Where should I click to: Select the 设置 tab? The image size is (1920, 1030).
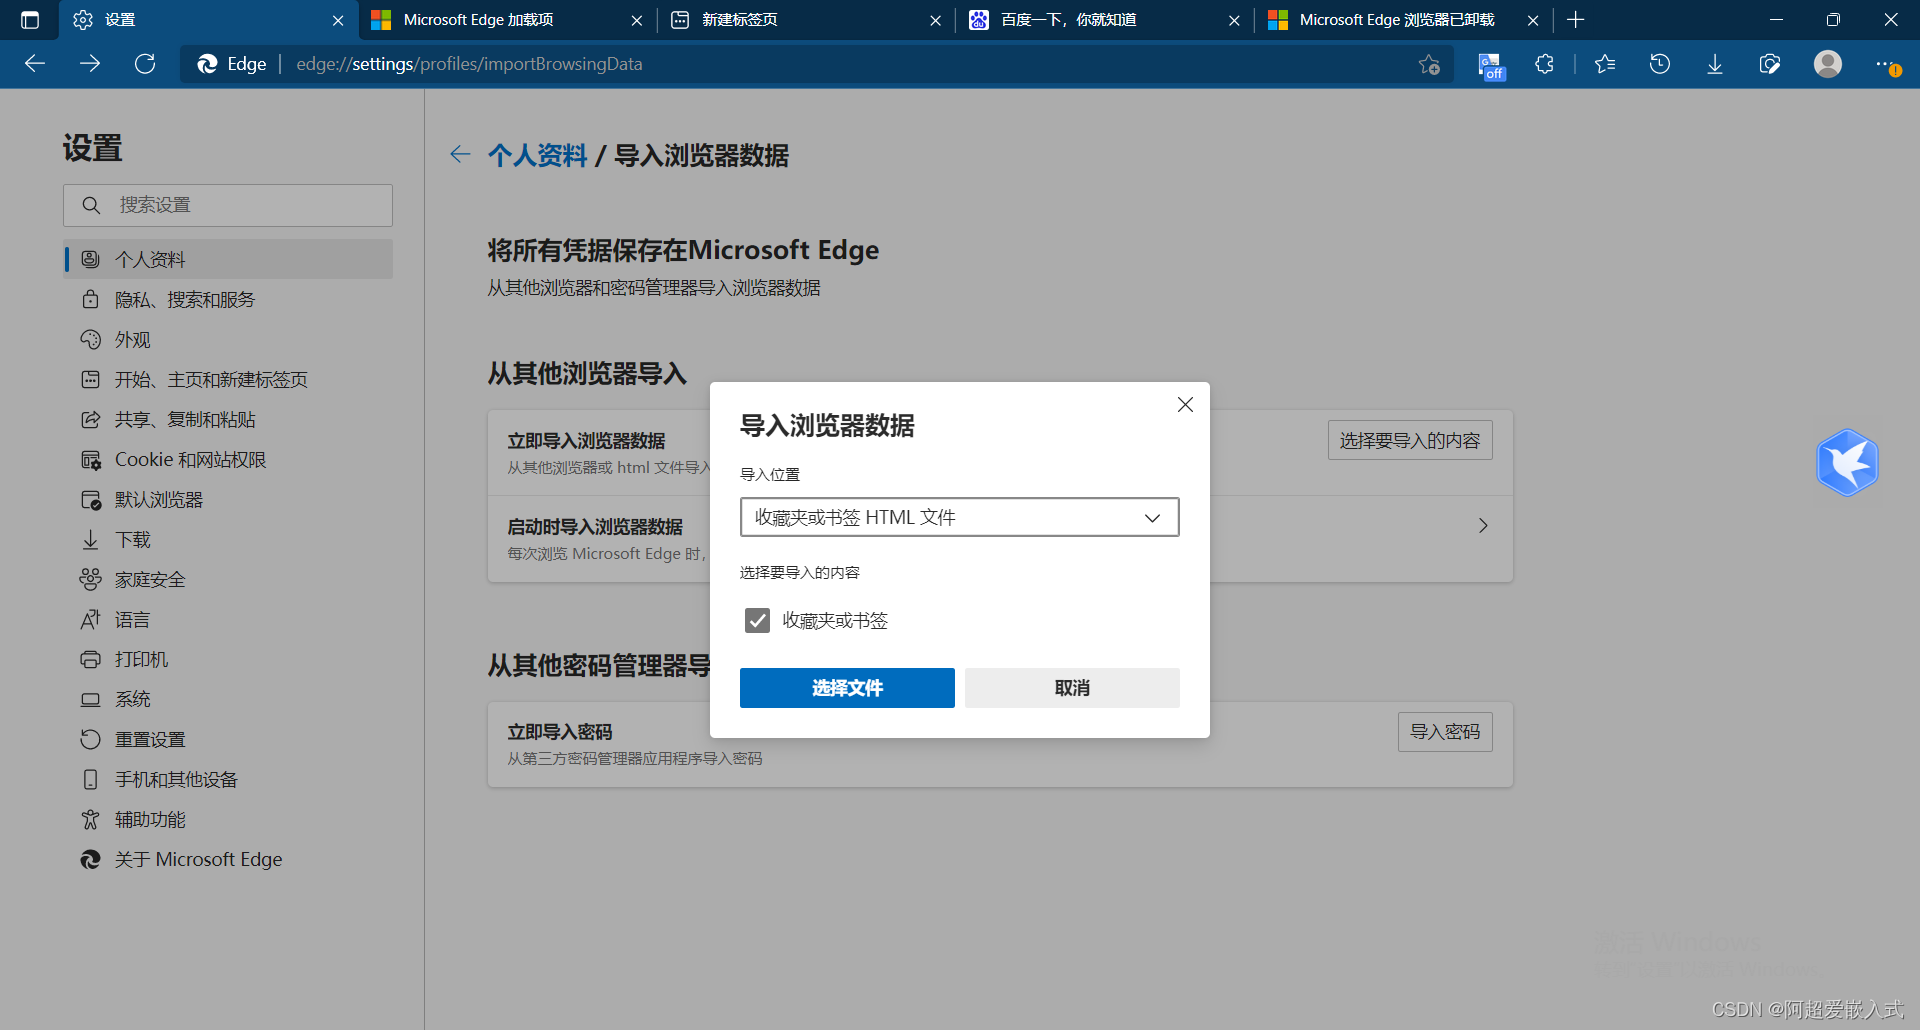point(209,20)
